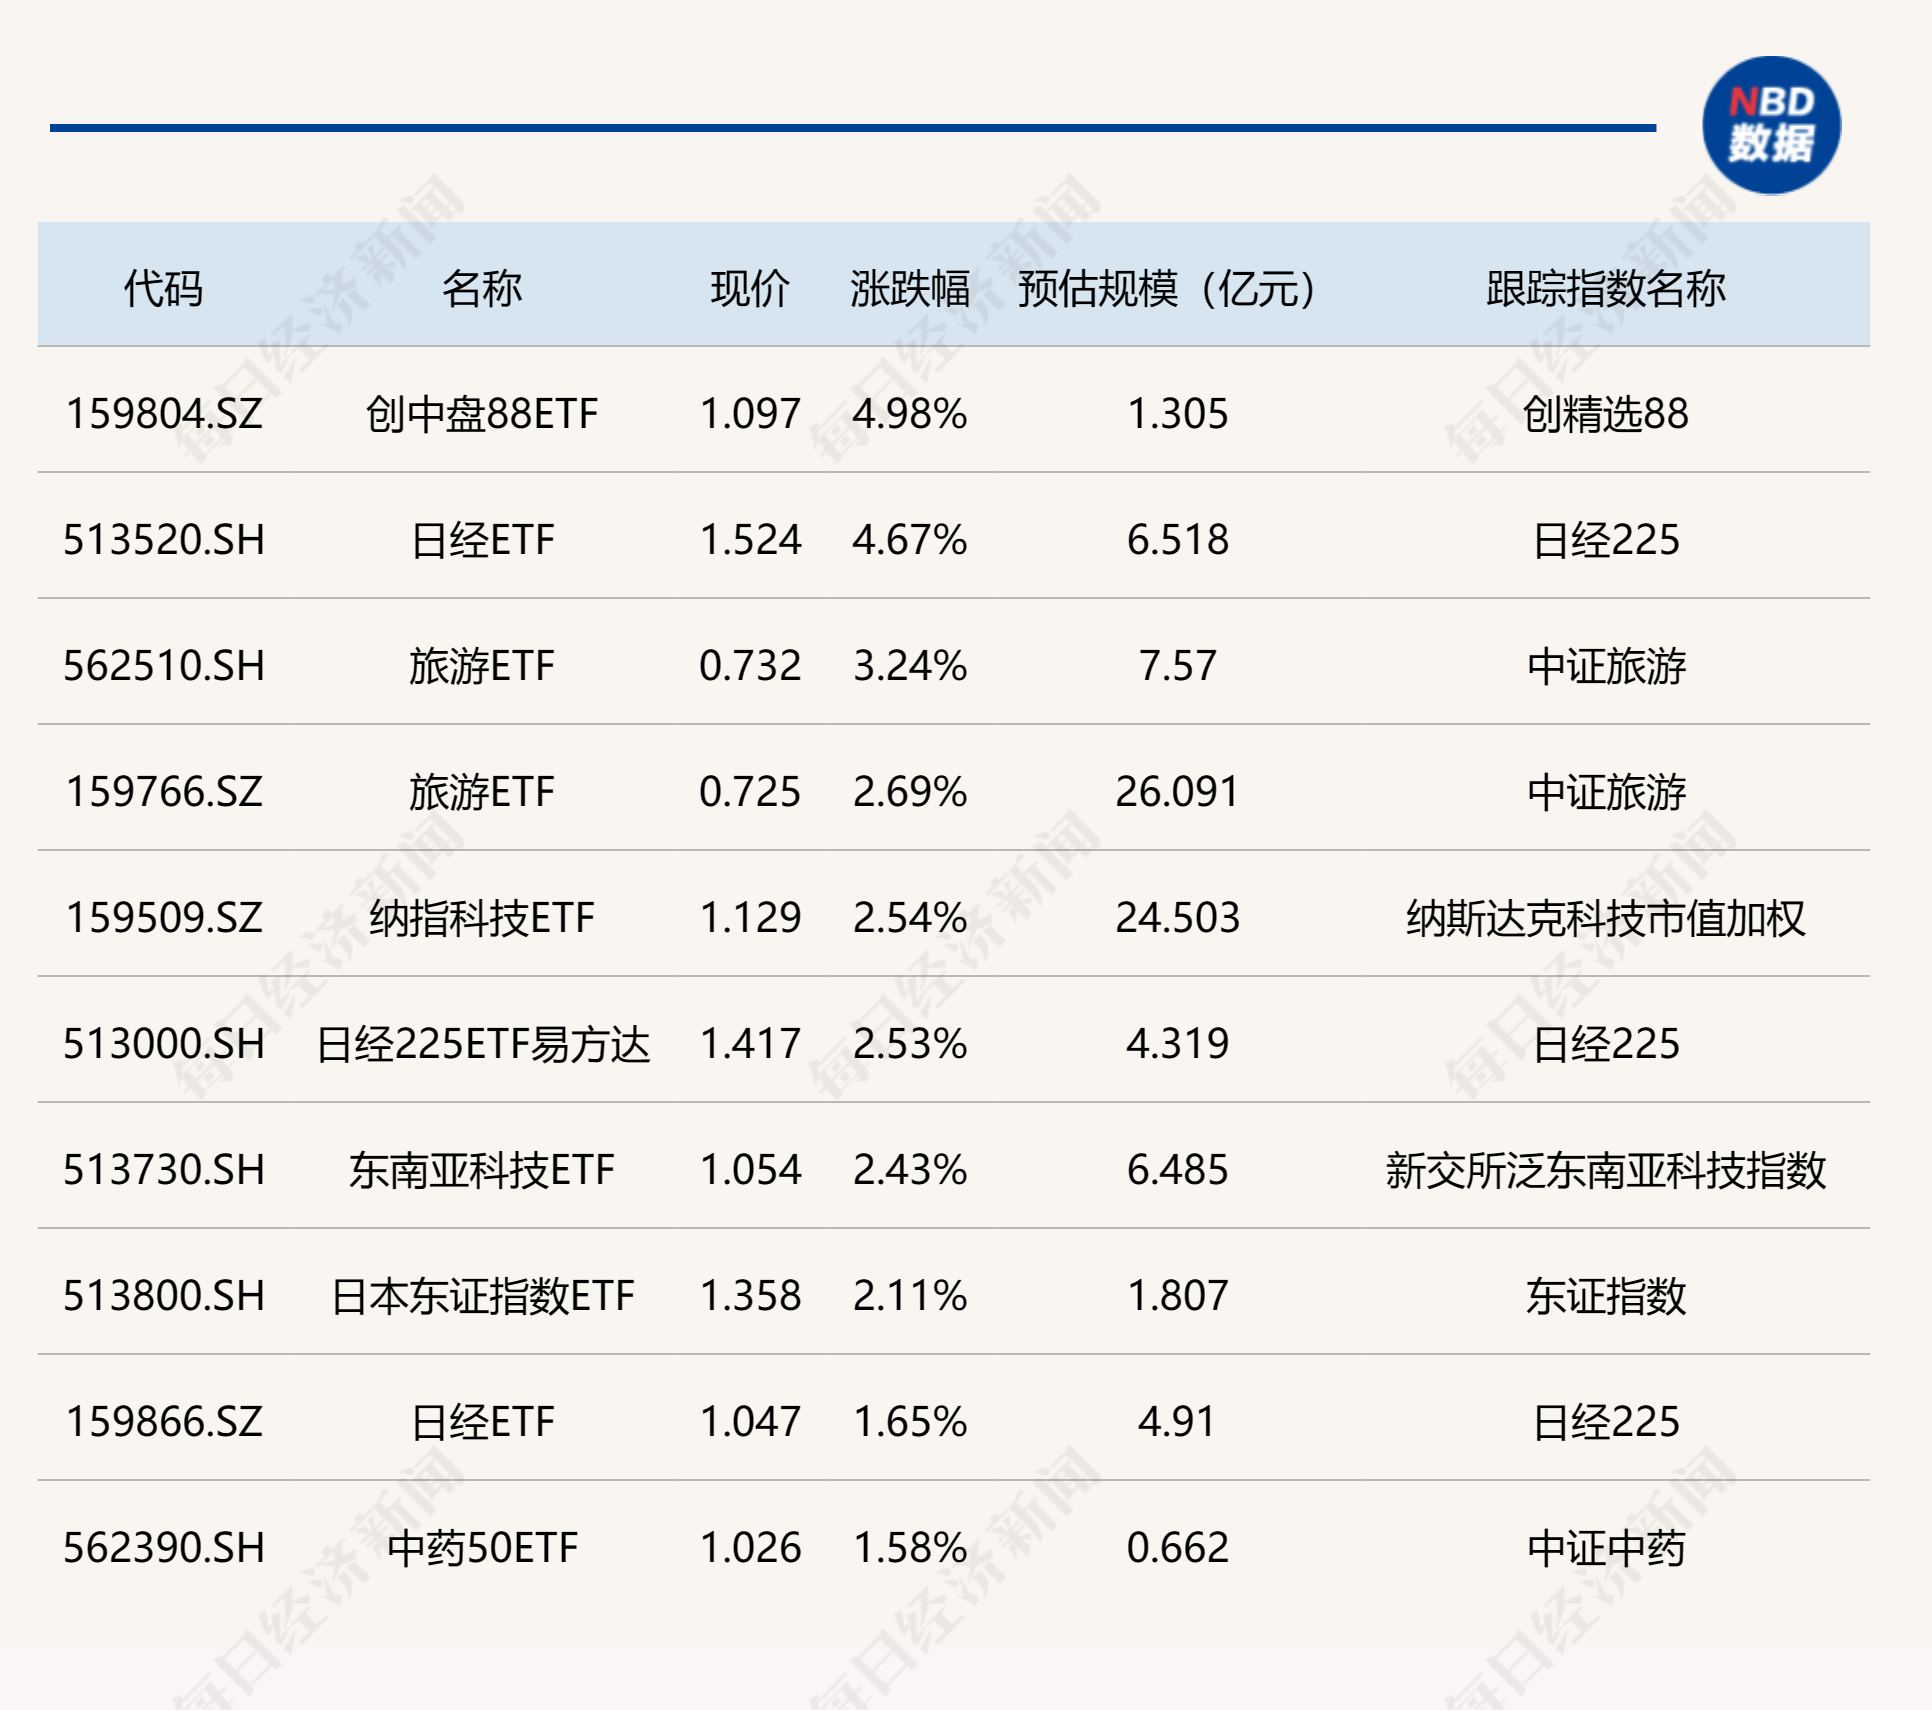Click the 涨跌幅 column header
The image size is (1932, 1710).
(x=909, y=288)
